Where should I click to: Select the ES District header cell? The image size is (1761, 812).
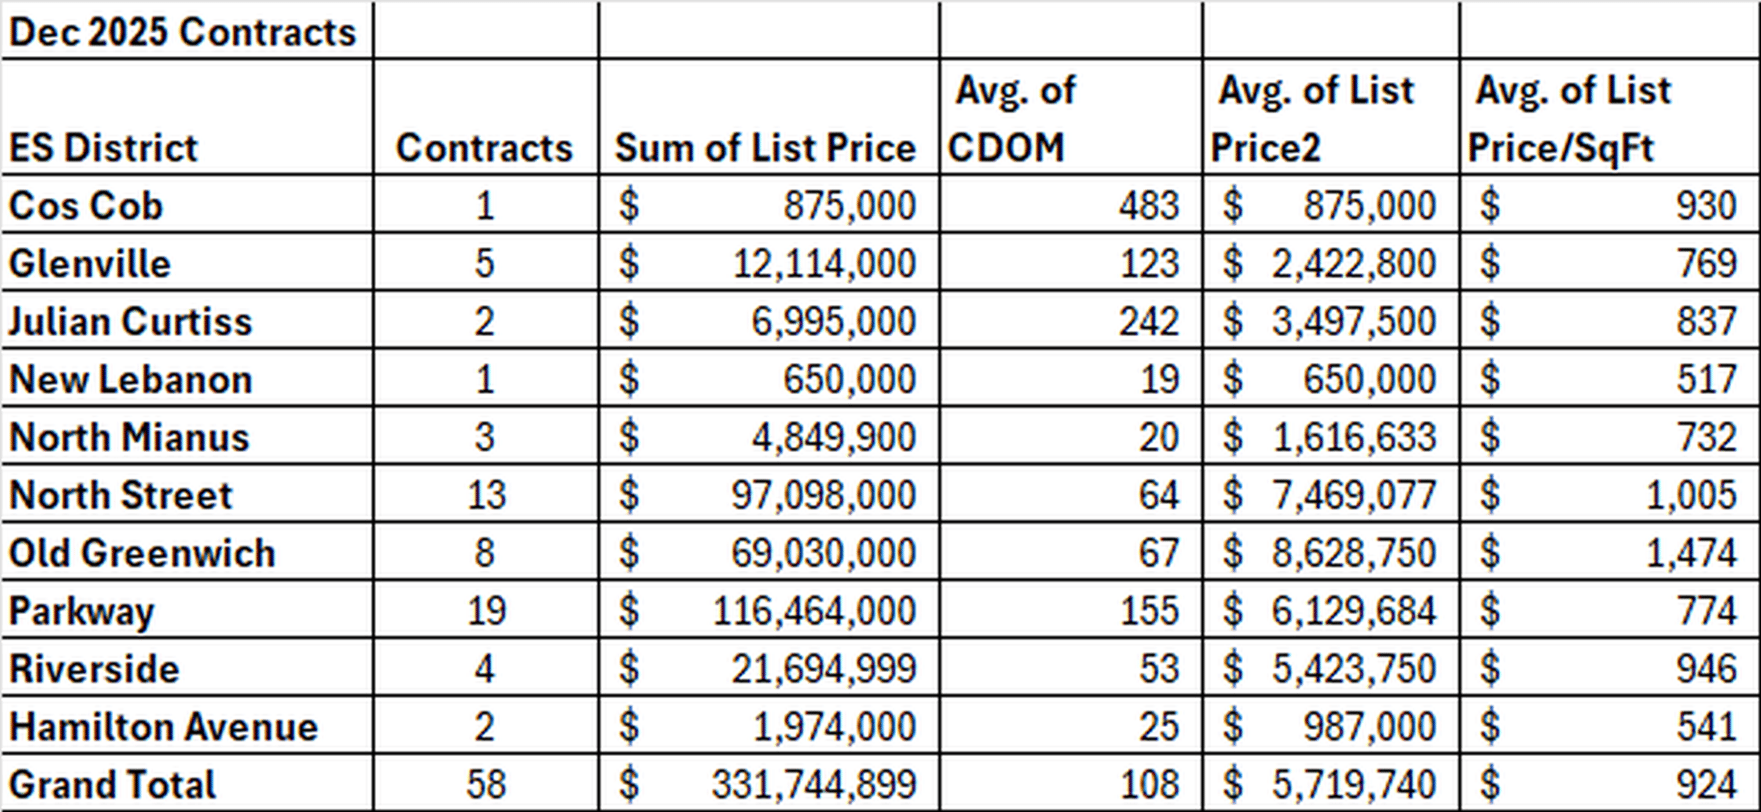(104, 147)
